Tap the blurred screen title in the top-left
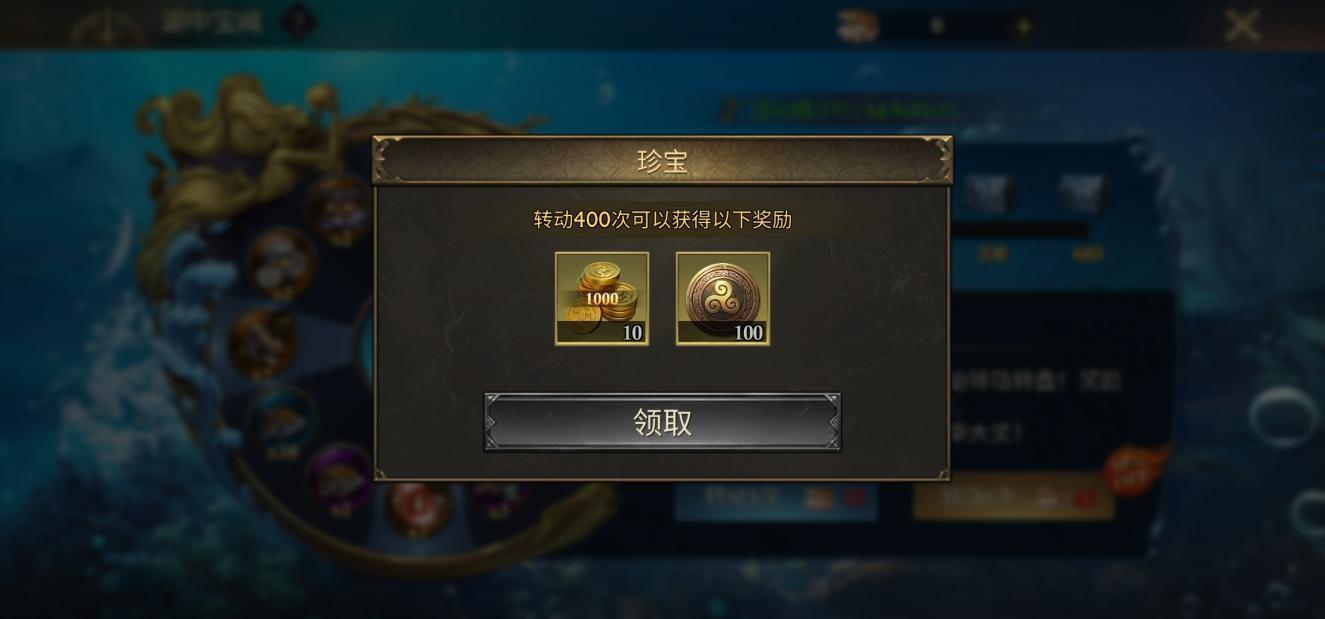The image size is (1325, 619). [211, 22]
